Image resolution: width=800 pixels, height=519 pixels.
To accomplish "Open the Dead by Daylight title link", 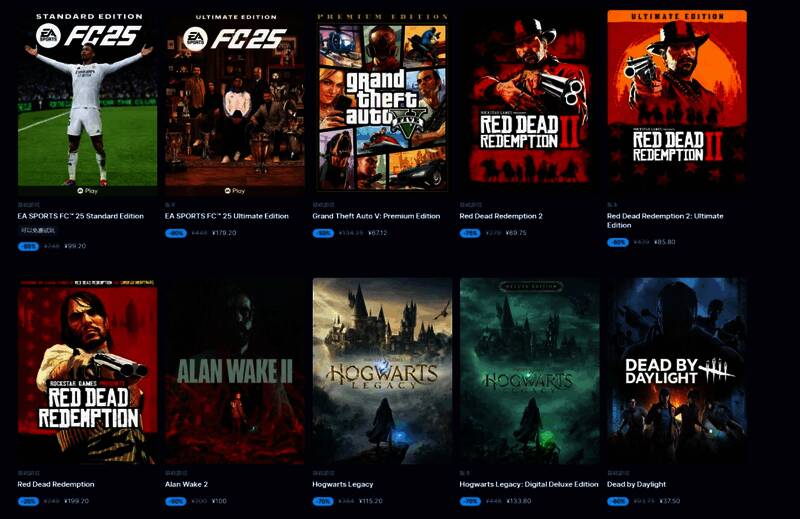I will 636,484.
